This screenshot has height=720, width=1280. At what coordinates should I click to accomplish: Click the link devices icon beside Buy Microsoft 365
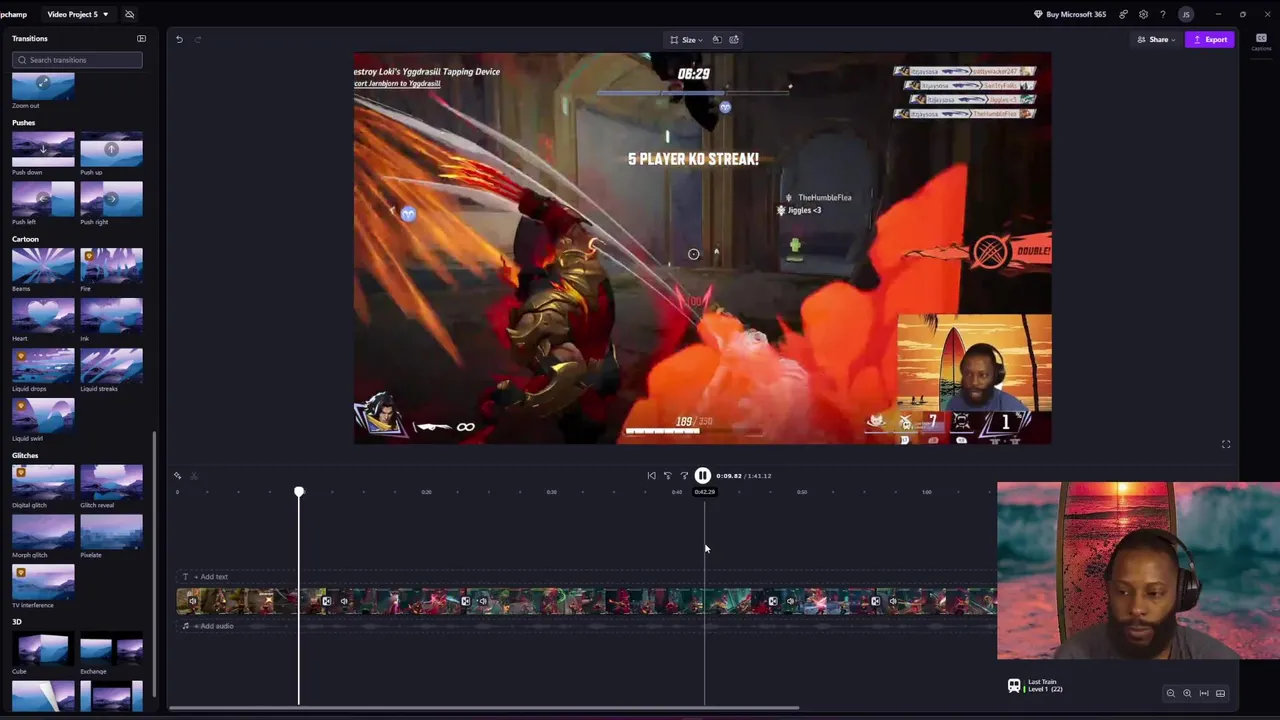pos(1123,14)
